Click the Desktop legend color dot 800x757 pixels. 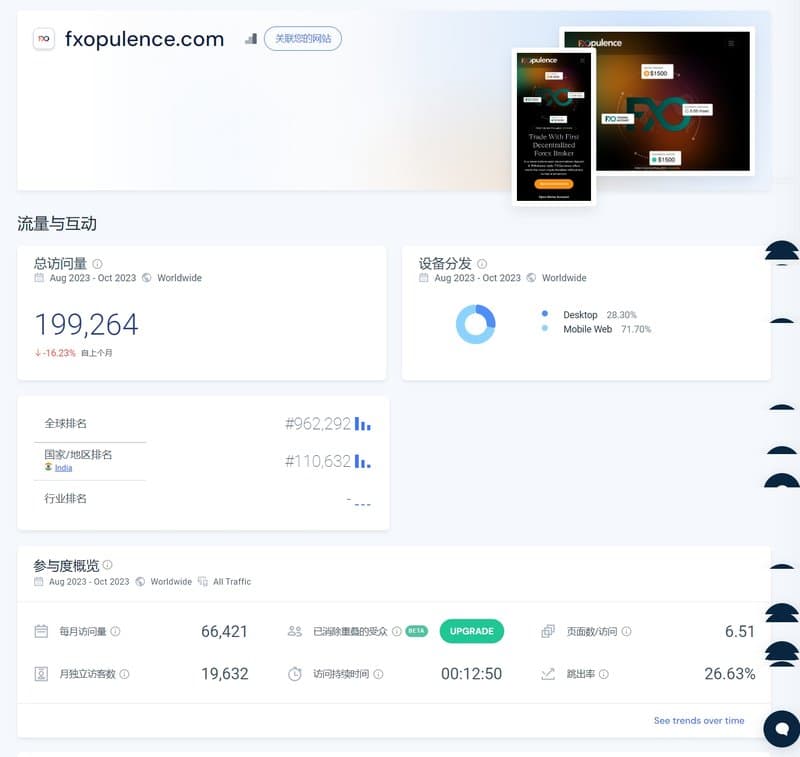point(545,314)
